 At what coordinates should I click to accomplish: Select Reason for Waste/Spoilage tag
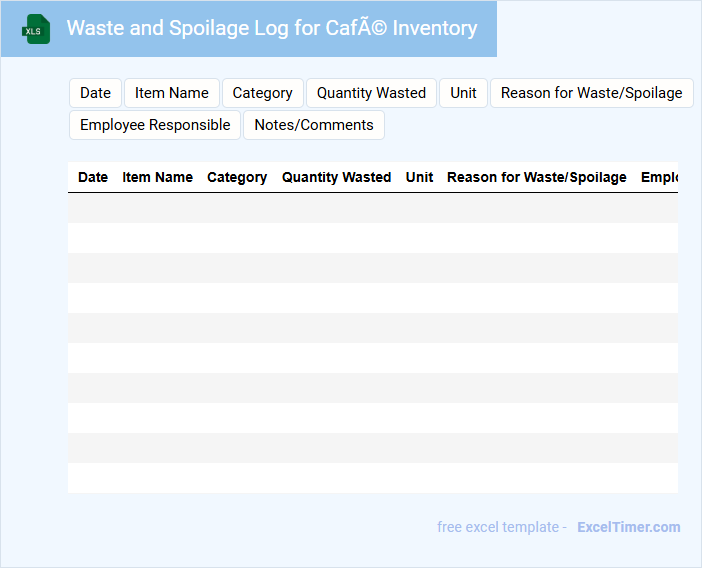591,93
